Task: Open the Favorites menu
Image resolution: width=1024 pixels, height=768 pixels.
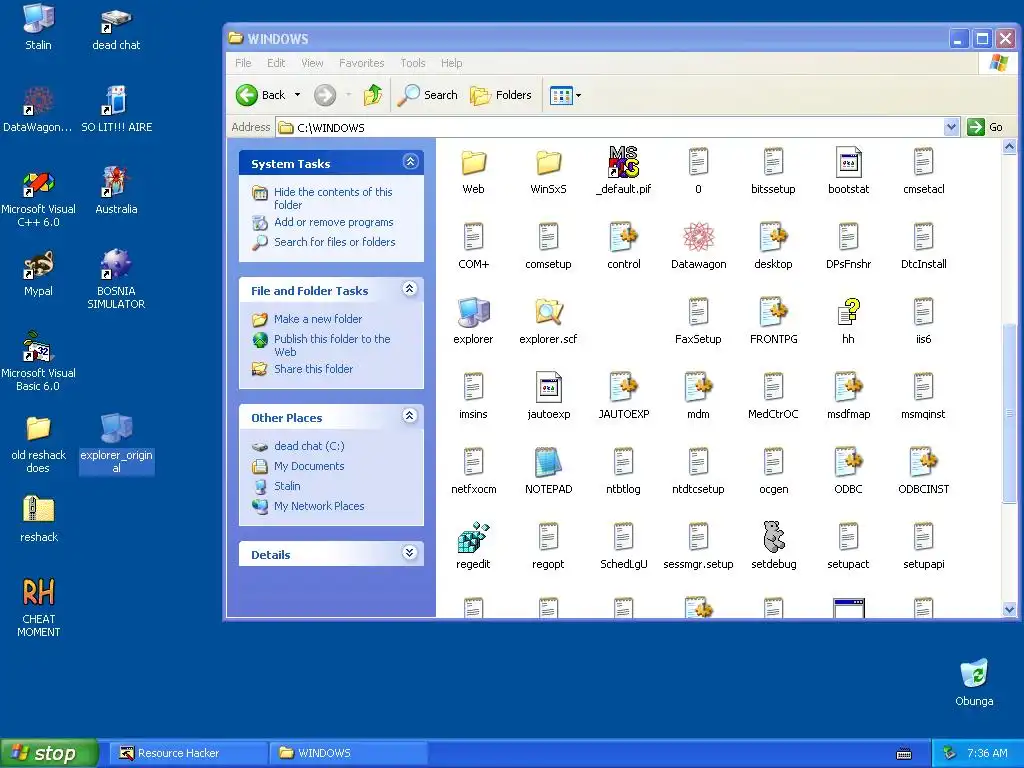Action: 361,63
